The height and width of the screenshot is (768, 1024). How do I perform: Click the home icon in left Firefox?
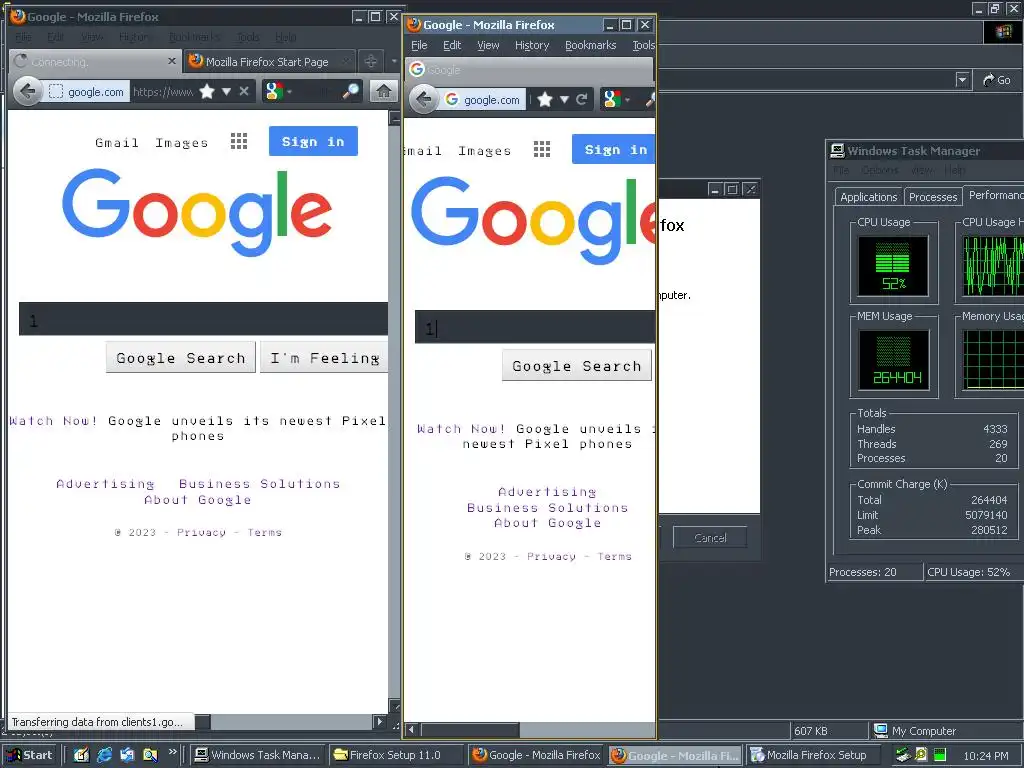coord(383,91)
